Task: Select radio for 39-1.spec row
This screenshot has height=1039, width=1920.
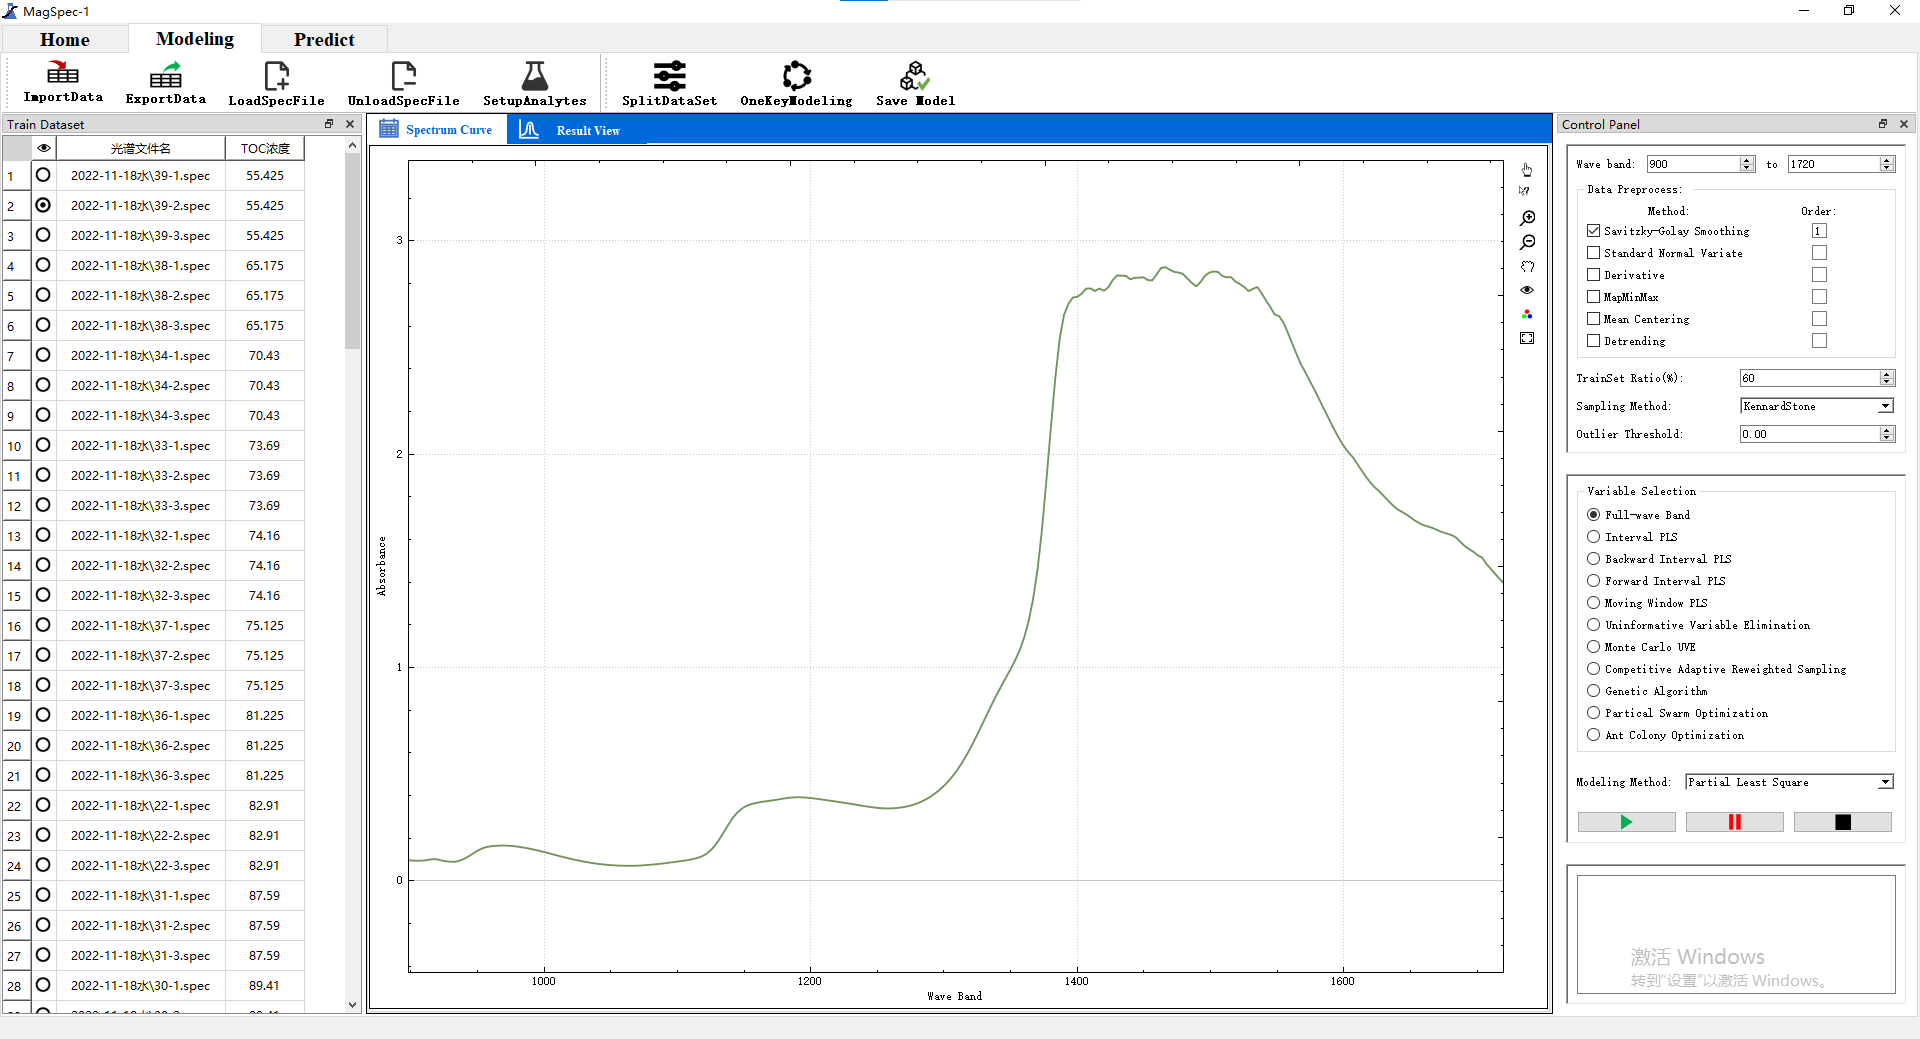Action: click(x=43, y=175)
